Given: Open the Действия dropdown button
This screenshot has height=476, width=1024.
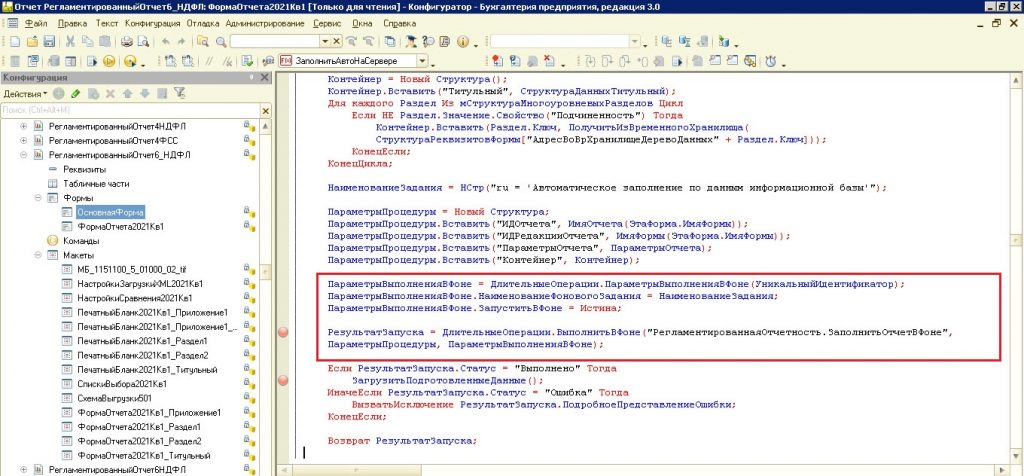Looking at the screenshot, I should [x=24, y=93].
